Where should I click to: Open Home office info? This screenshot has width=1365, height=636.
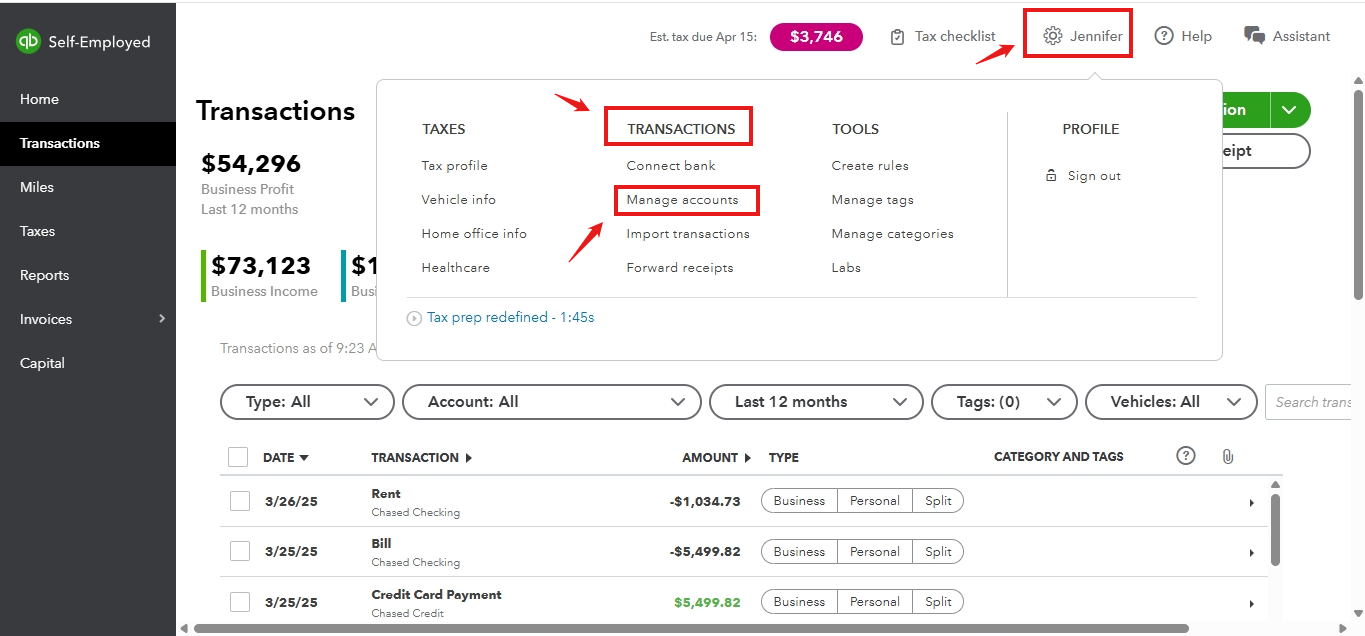474,234
